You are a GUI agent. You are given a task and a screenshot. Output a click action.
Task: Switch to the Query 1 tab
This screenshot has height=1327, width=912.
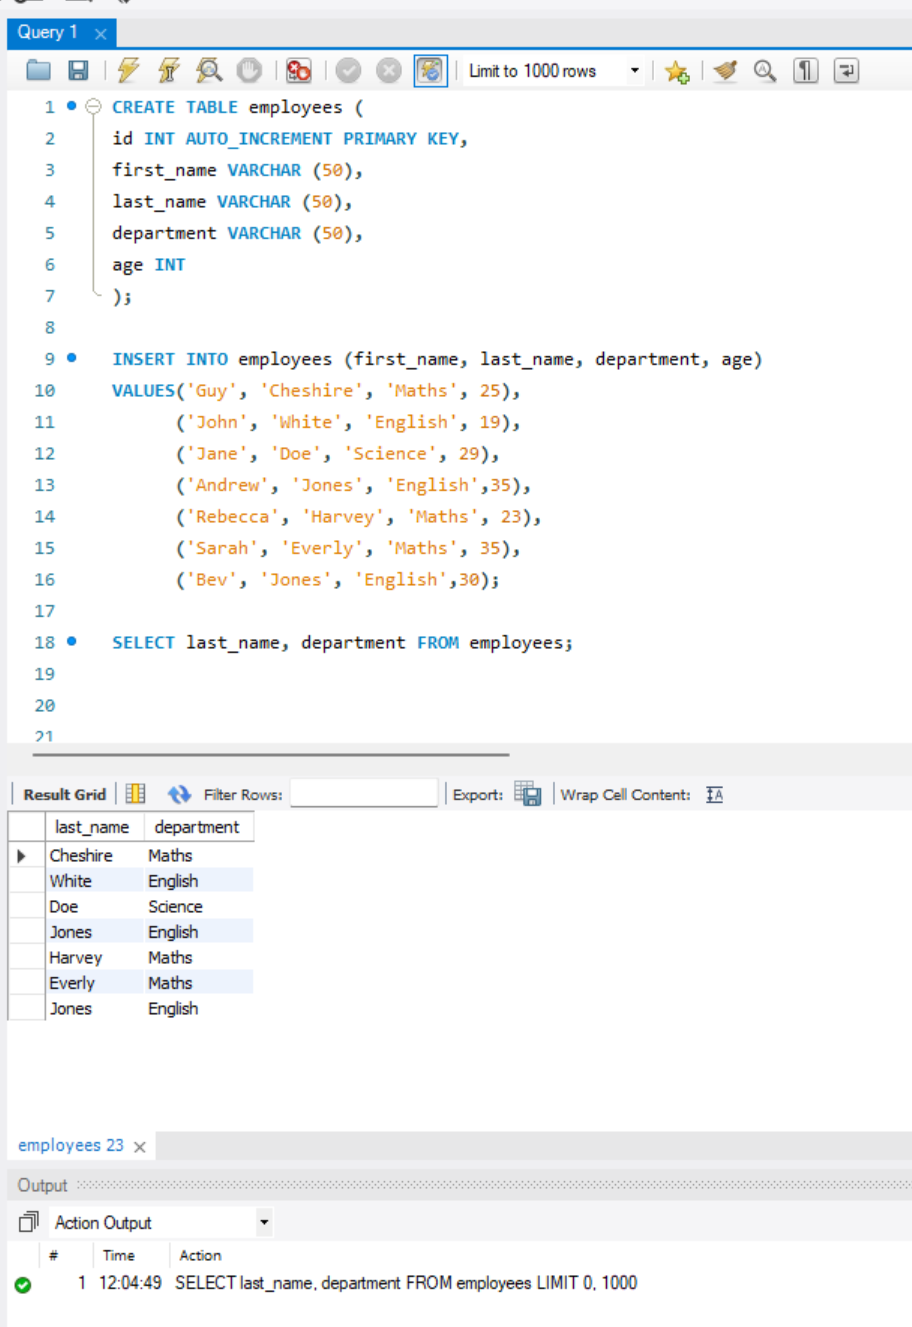point(48,32)
